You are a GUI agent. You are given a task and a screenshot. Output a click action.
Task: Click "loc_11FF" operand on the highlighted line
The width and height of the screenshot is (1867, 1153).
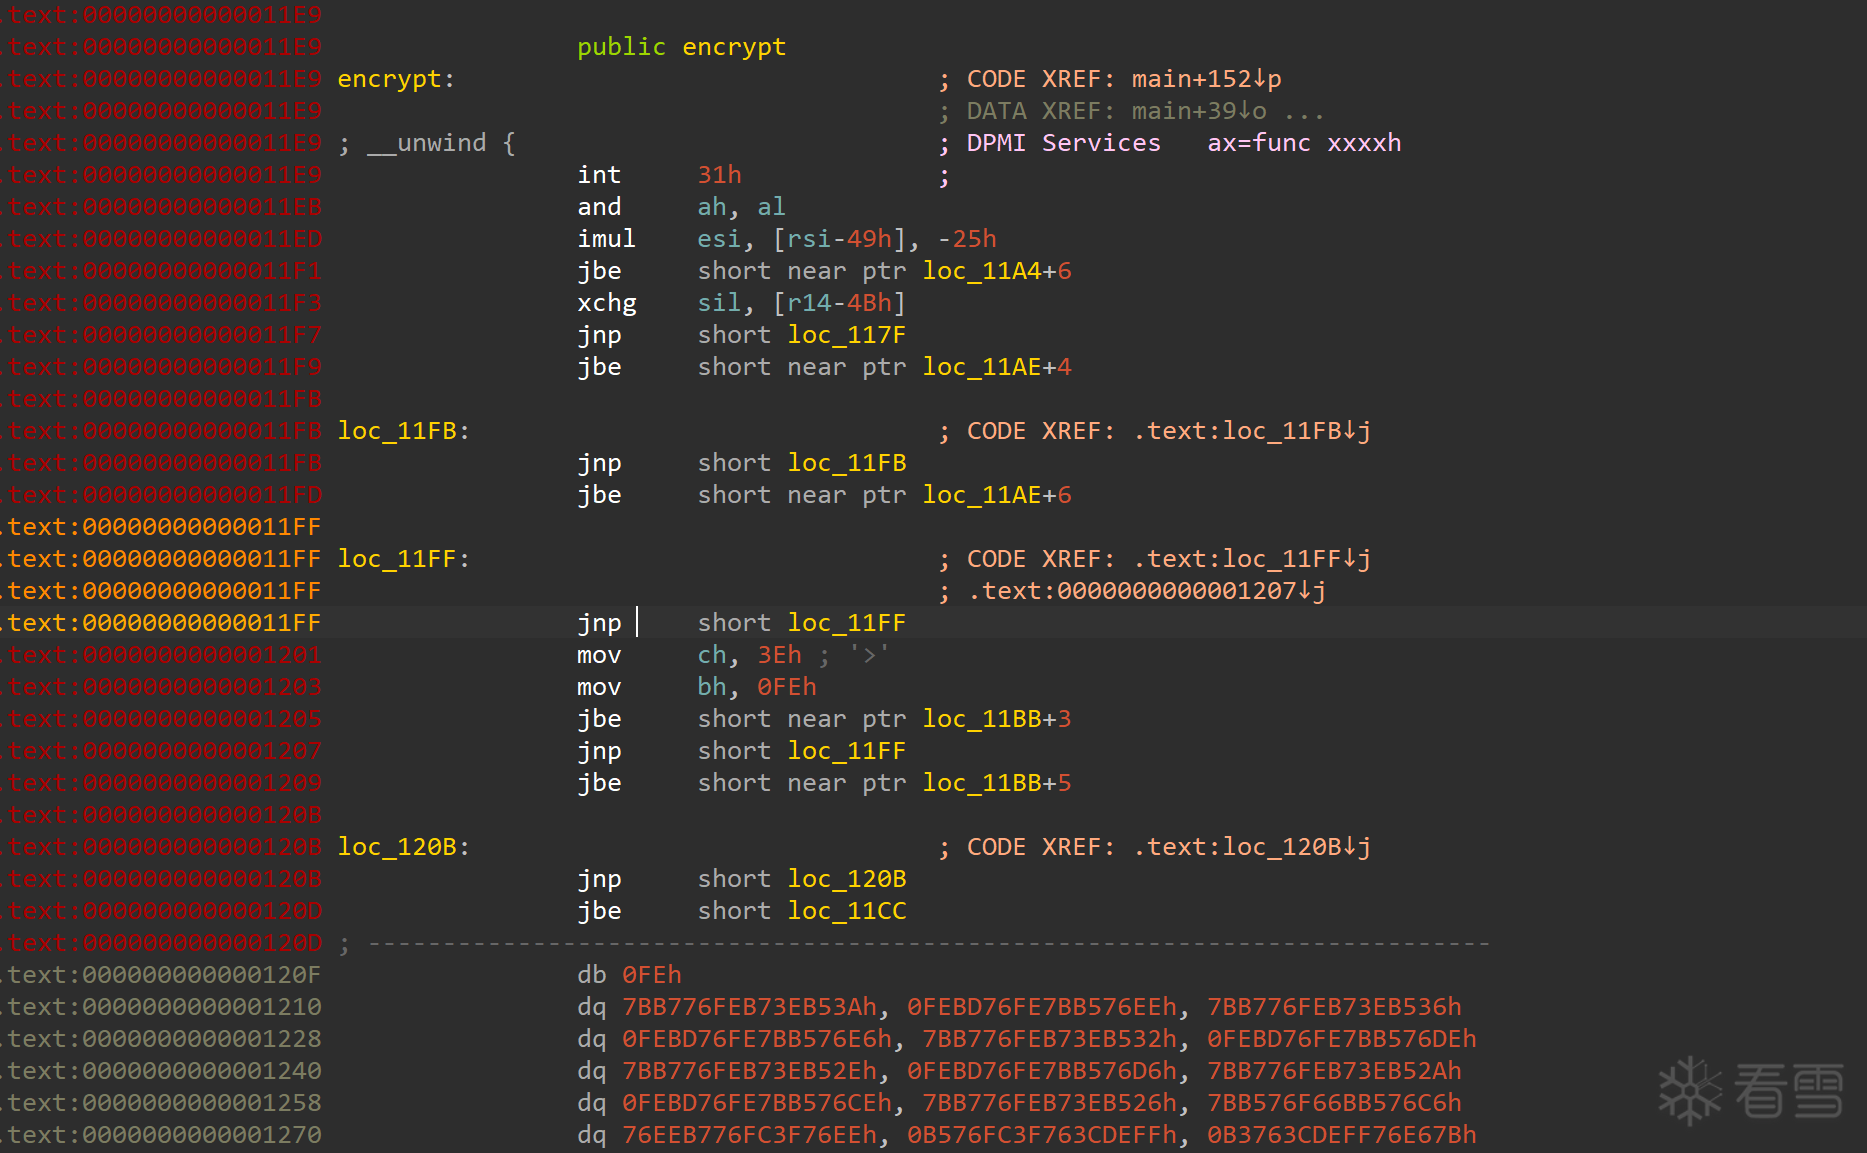pos(846,623)
